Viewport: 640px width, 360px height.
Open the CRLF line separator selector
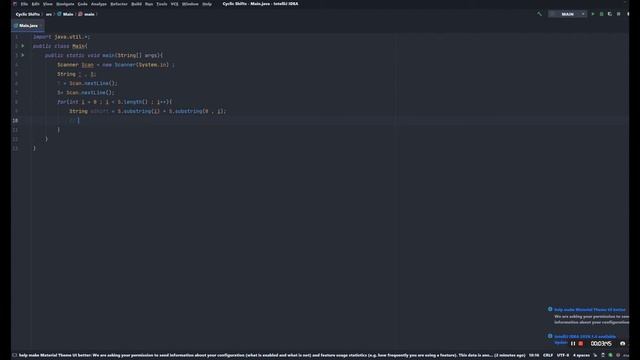pyautogui.click(x=548, y=355)
